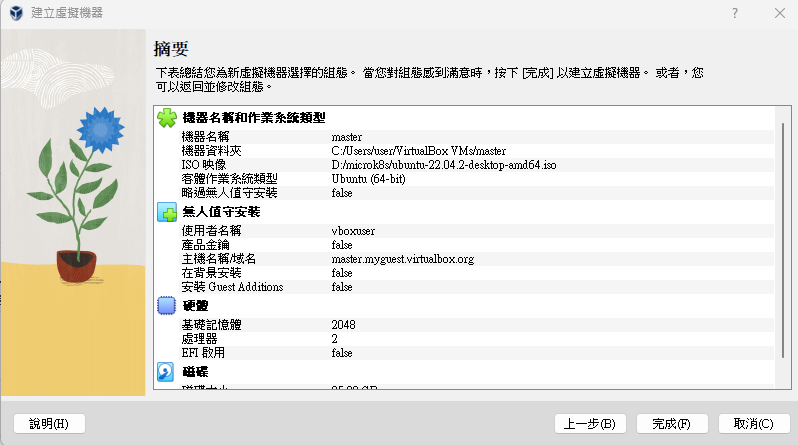Cancel the wizard with 取消(C) button
The image size is (798, 445).
click(x=754, y=424)
